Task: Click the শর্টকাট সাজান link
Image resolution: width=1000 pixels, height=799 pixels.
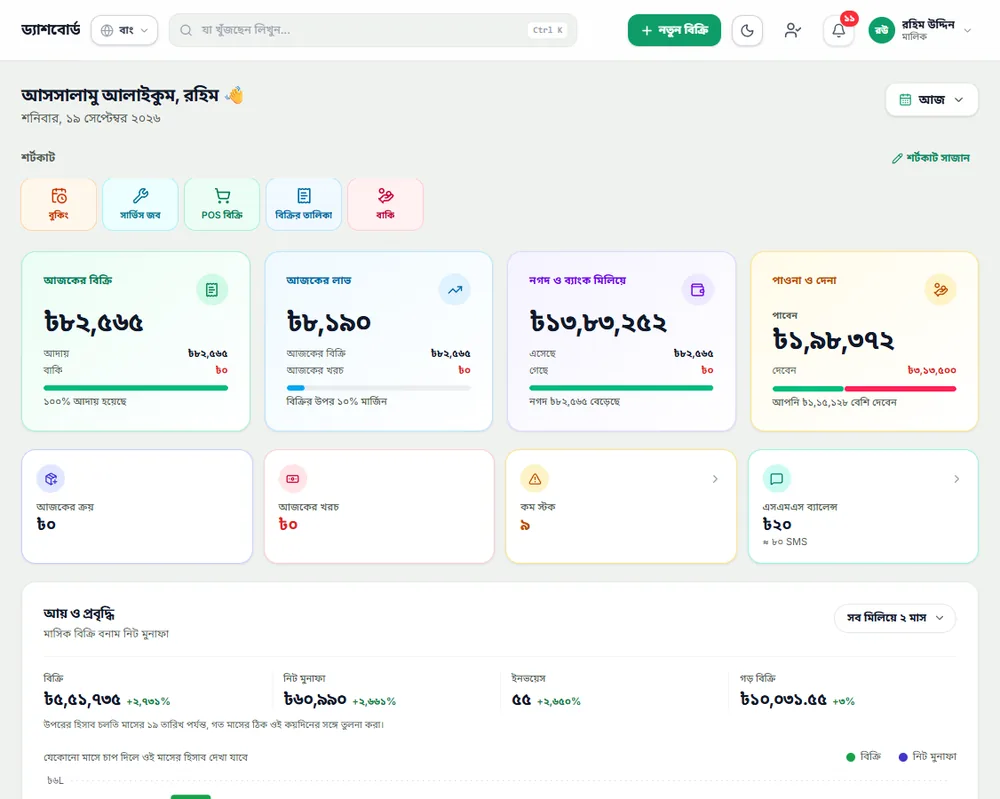Action: coord(930,158)
